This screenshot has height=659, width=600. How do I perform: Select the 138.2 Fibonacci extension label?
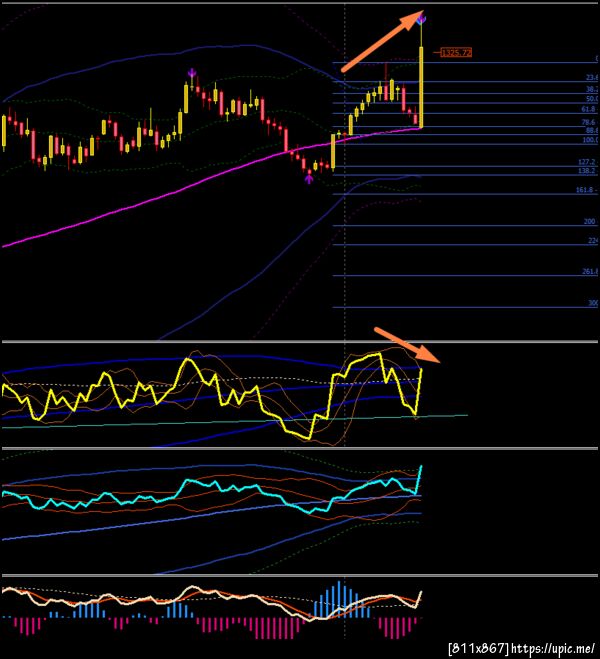pyautogui.click(x=588, y=171)
